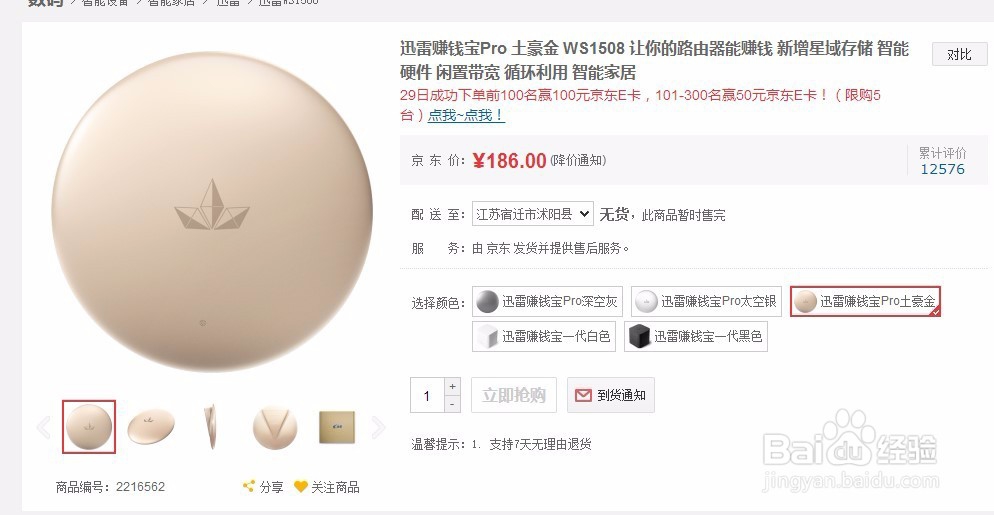The width and height of the screenshot is (994, 515).
Task: Click the quantity input field
Action: pyautogui.click(x=427, y=395)
